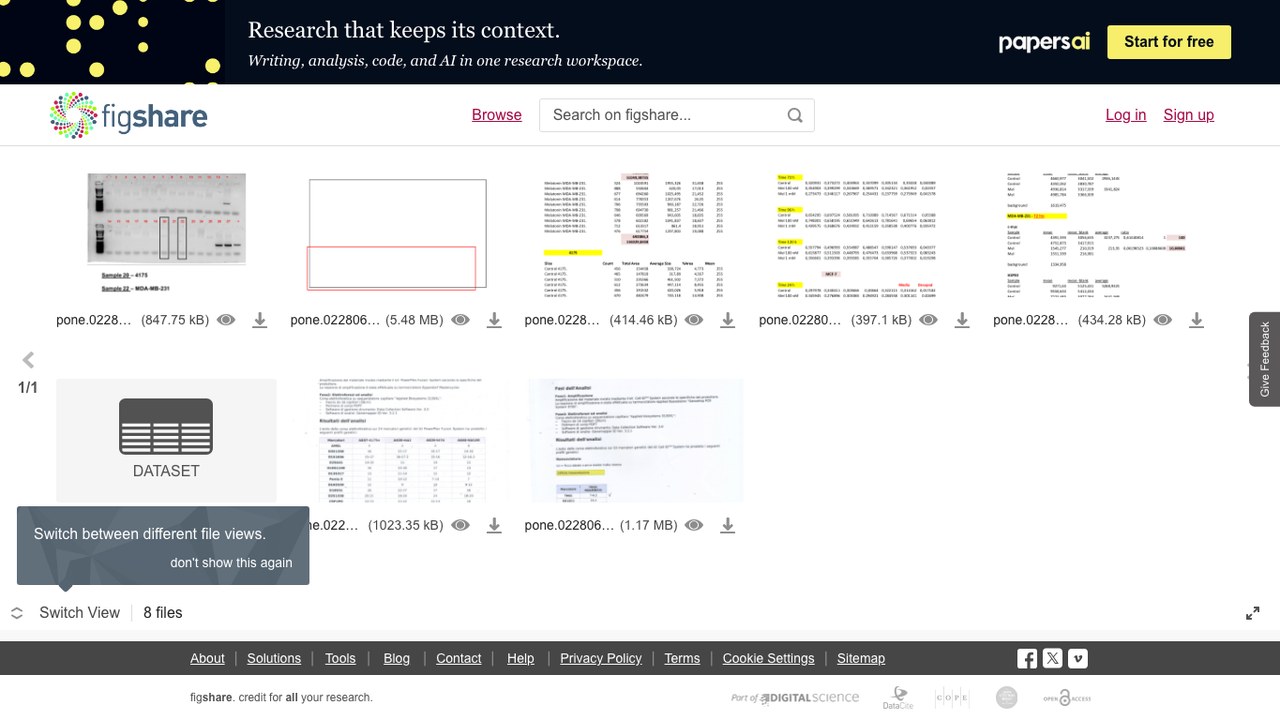
Task: Expand file viewer to fullscreen
Action: [x=1253, y=613]
